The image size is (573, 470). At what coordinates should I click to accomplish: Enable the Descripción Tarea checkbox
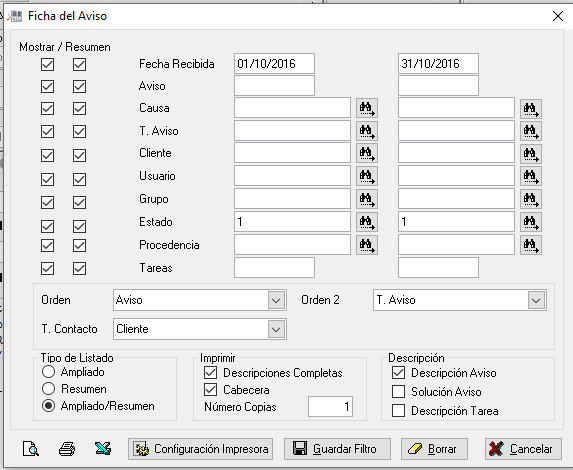tap(398, 411)
